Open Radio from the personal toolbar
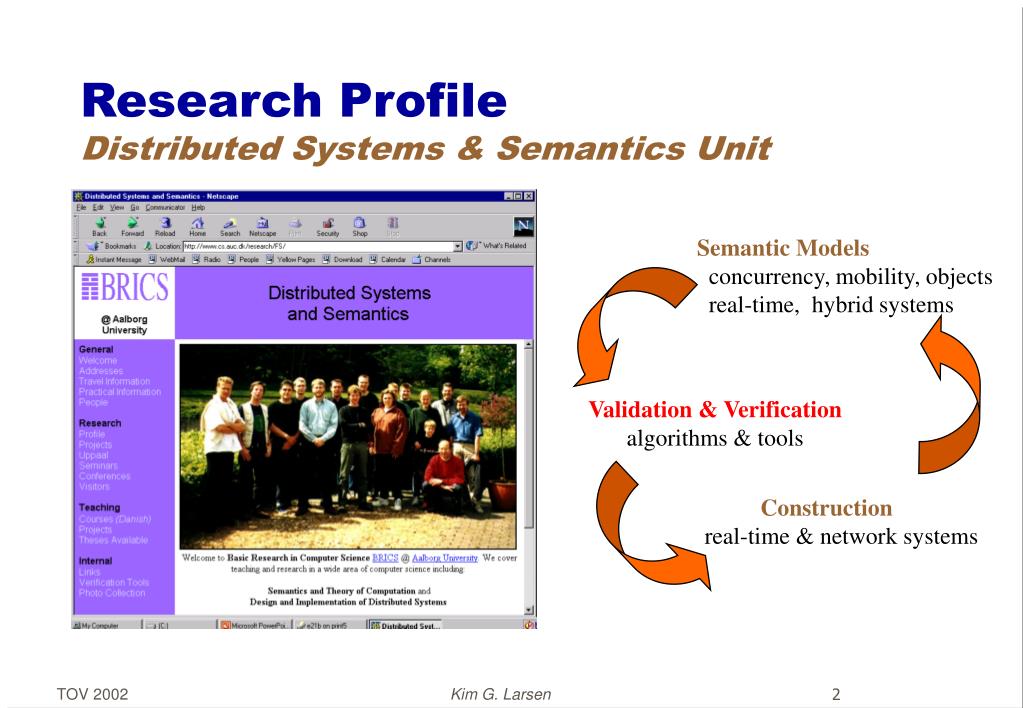The width and height of the screenshot is (1023, 708). (206, 260)
